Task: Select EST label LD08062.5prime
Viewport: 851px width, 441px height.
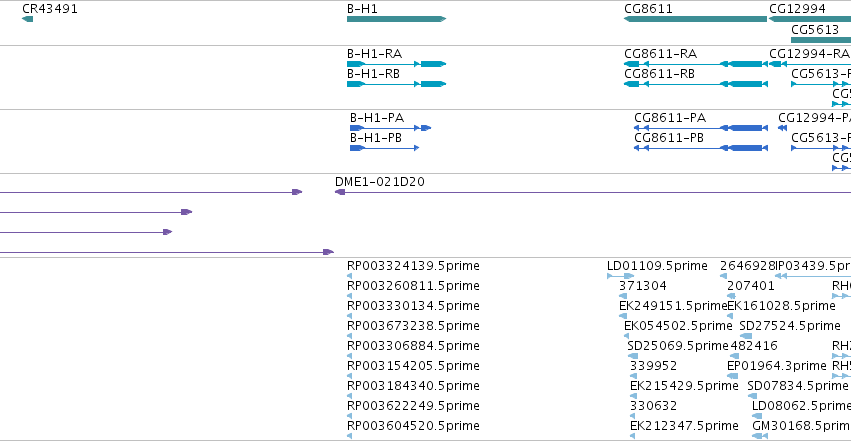Action: (x=802, y=406)
